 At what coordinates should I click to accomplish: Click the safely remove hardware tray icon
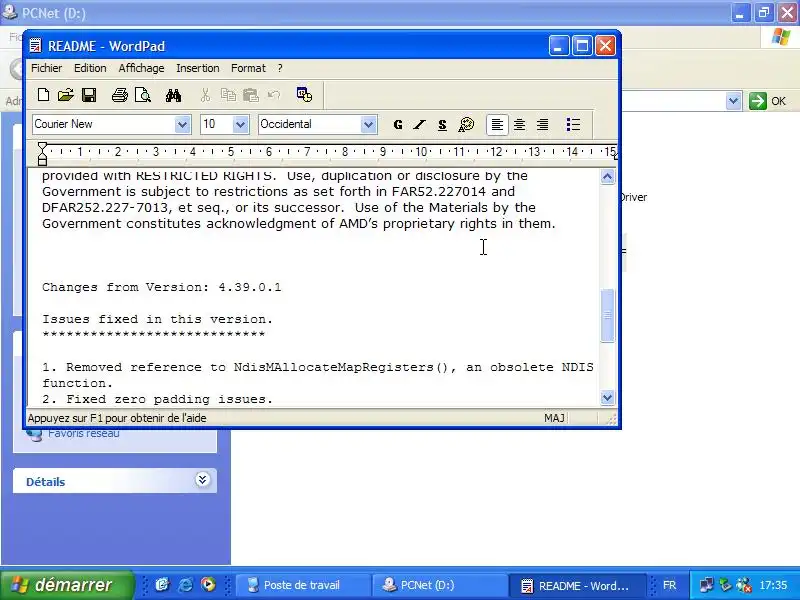pyautogui.click(x=725, y=585)
